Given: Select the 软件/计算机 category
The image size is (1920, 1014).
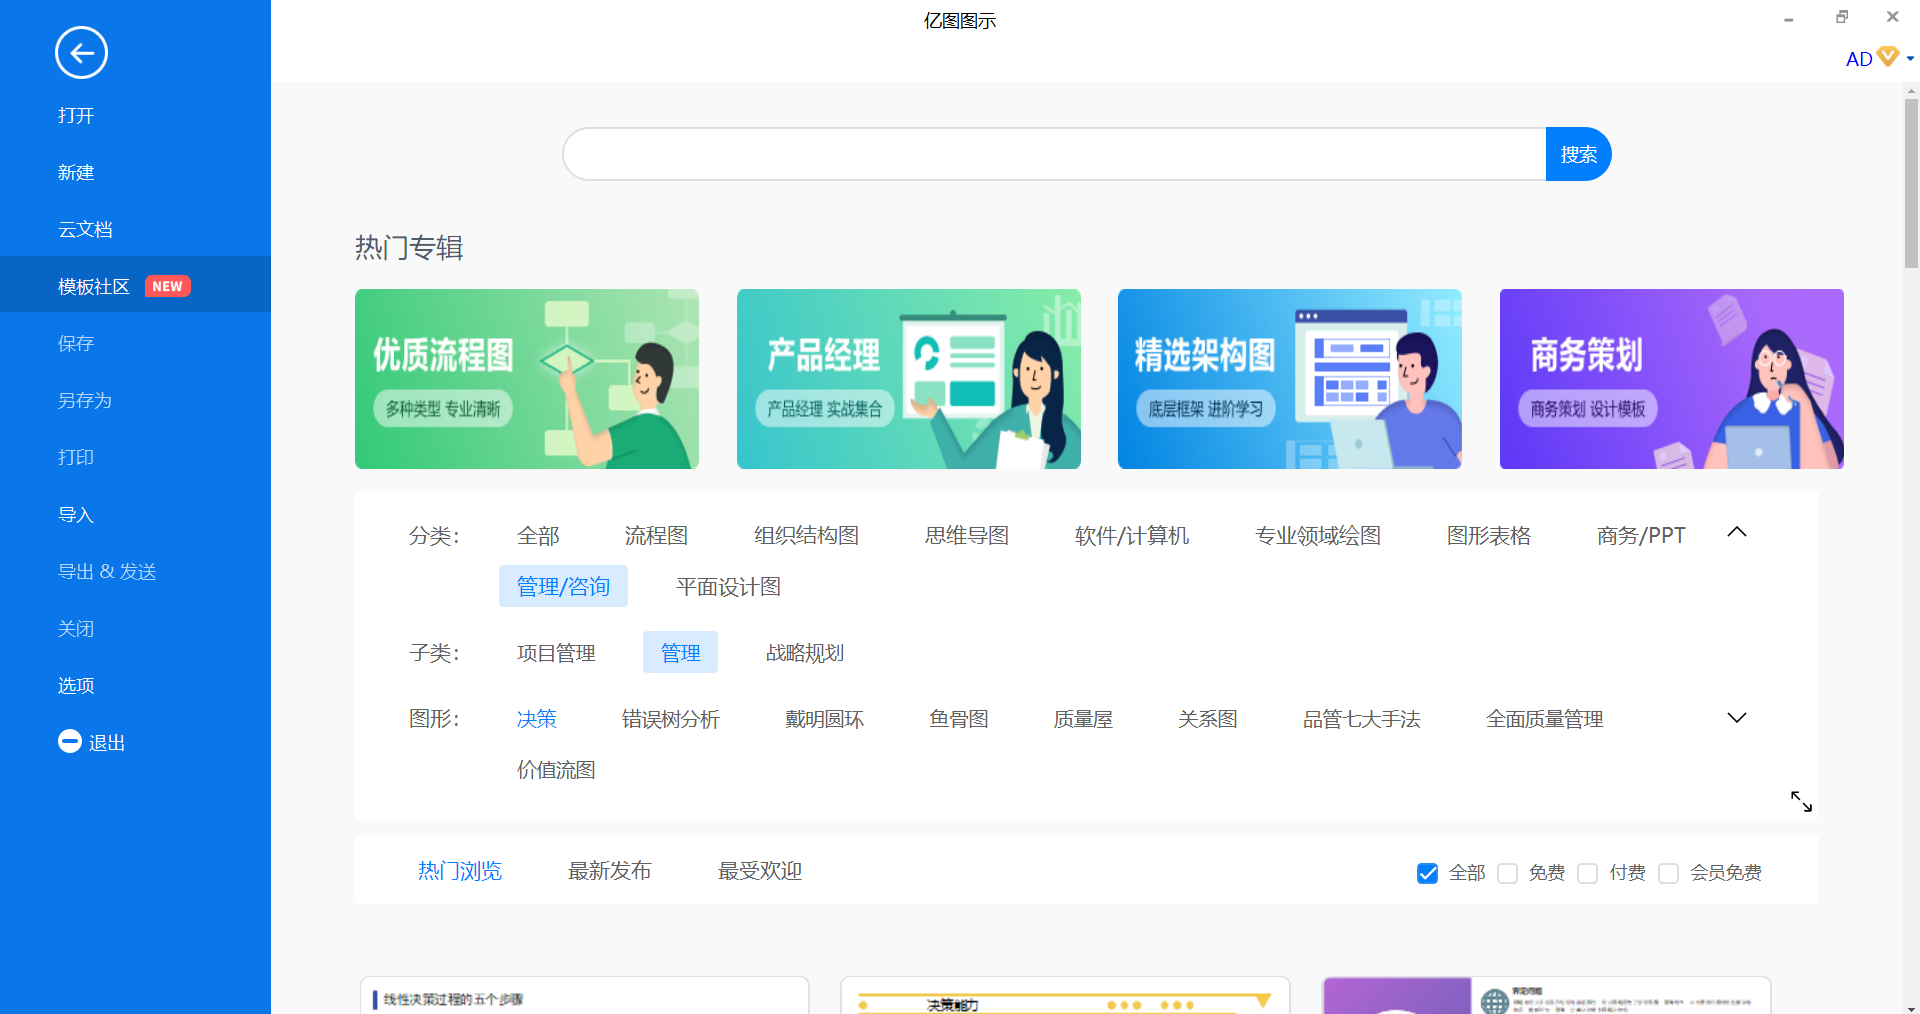Looking at the screenshot, I should (1132, 536).
